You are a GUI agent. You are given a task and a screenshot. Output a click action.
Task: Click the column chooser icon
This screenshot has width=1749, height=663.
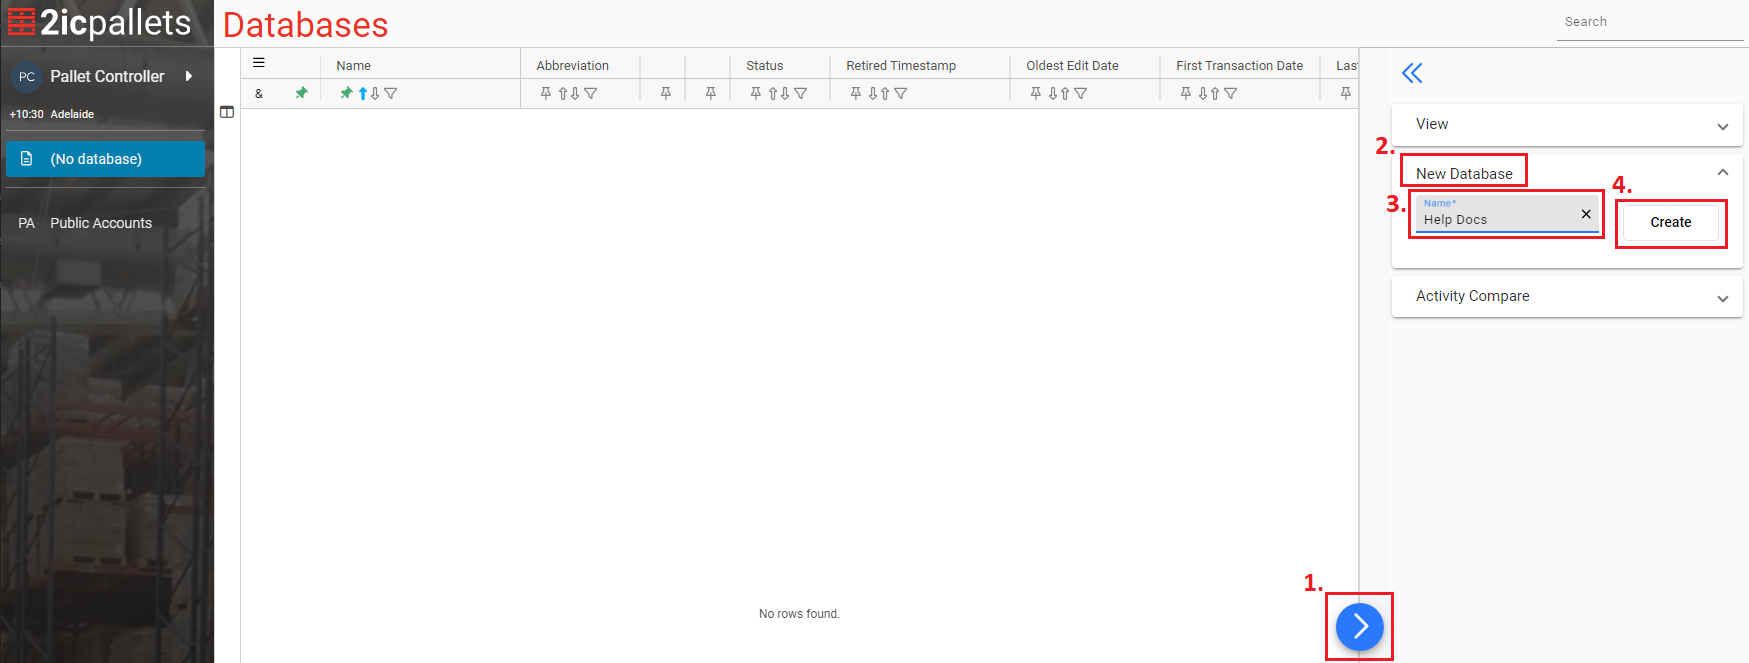coord(227,112)
